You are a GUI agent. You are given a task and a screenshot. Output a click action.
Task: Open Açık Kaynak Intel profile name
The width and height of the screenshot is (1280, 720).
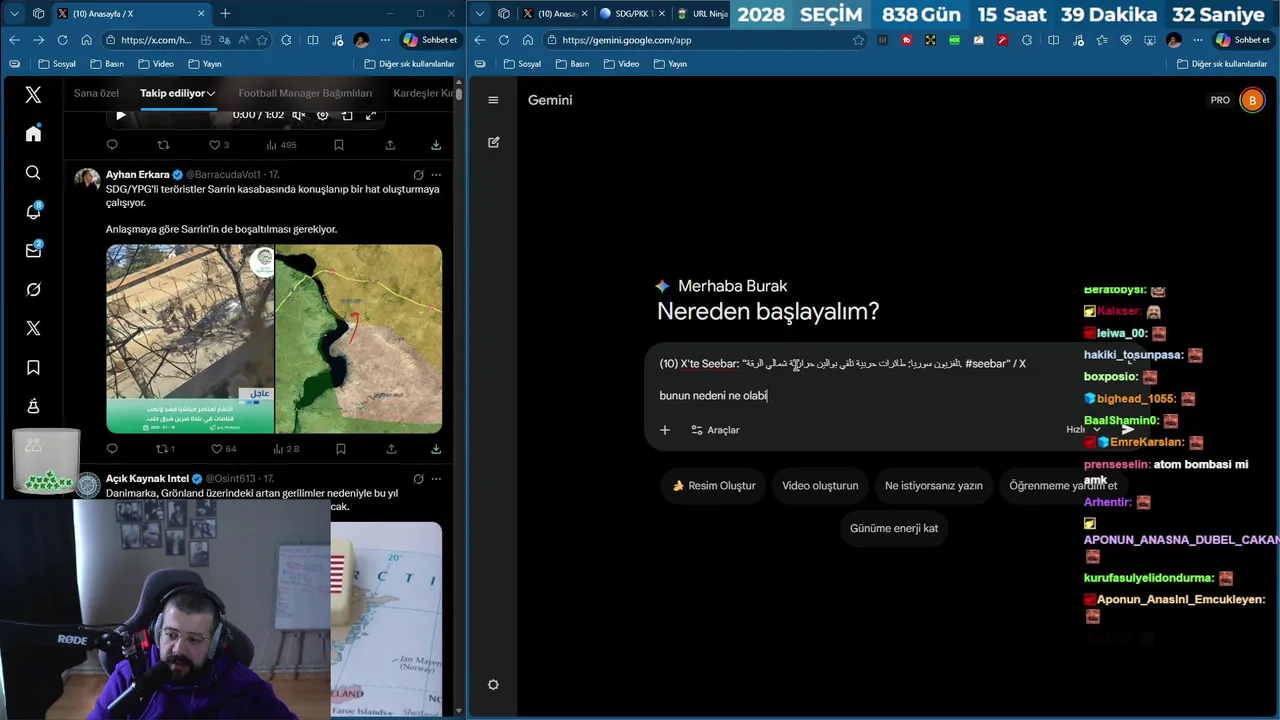coord(147,479)
